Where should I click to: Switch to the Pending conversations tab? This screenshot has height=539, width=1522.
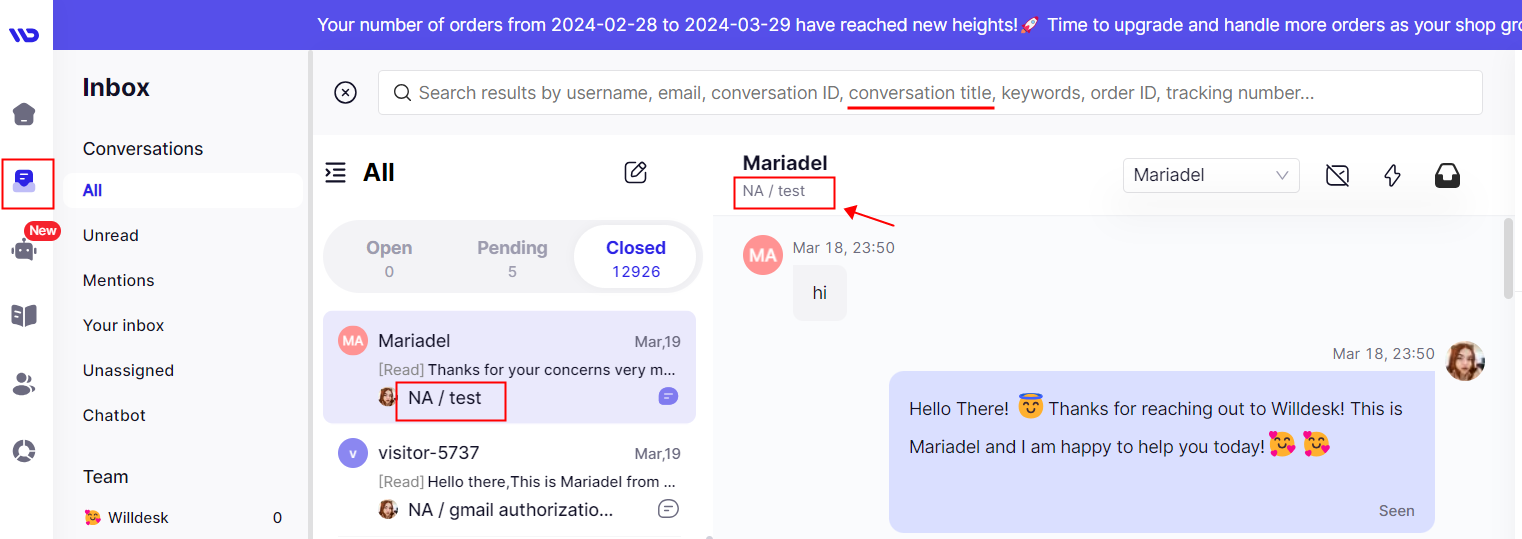(x=512, y=257)
